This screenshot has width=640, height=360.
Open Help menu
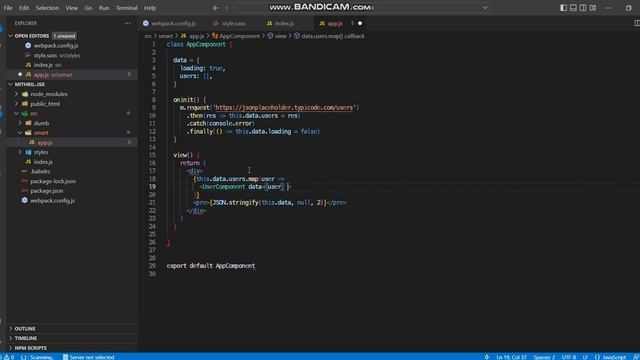coord(150,8)
